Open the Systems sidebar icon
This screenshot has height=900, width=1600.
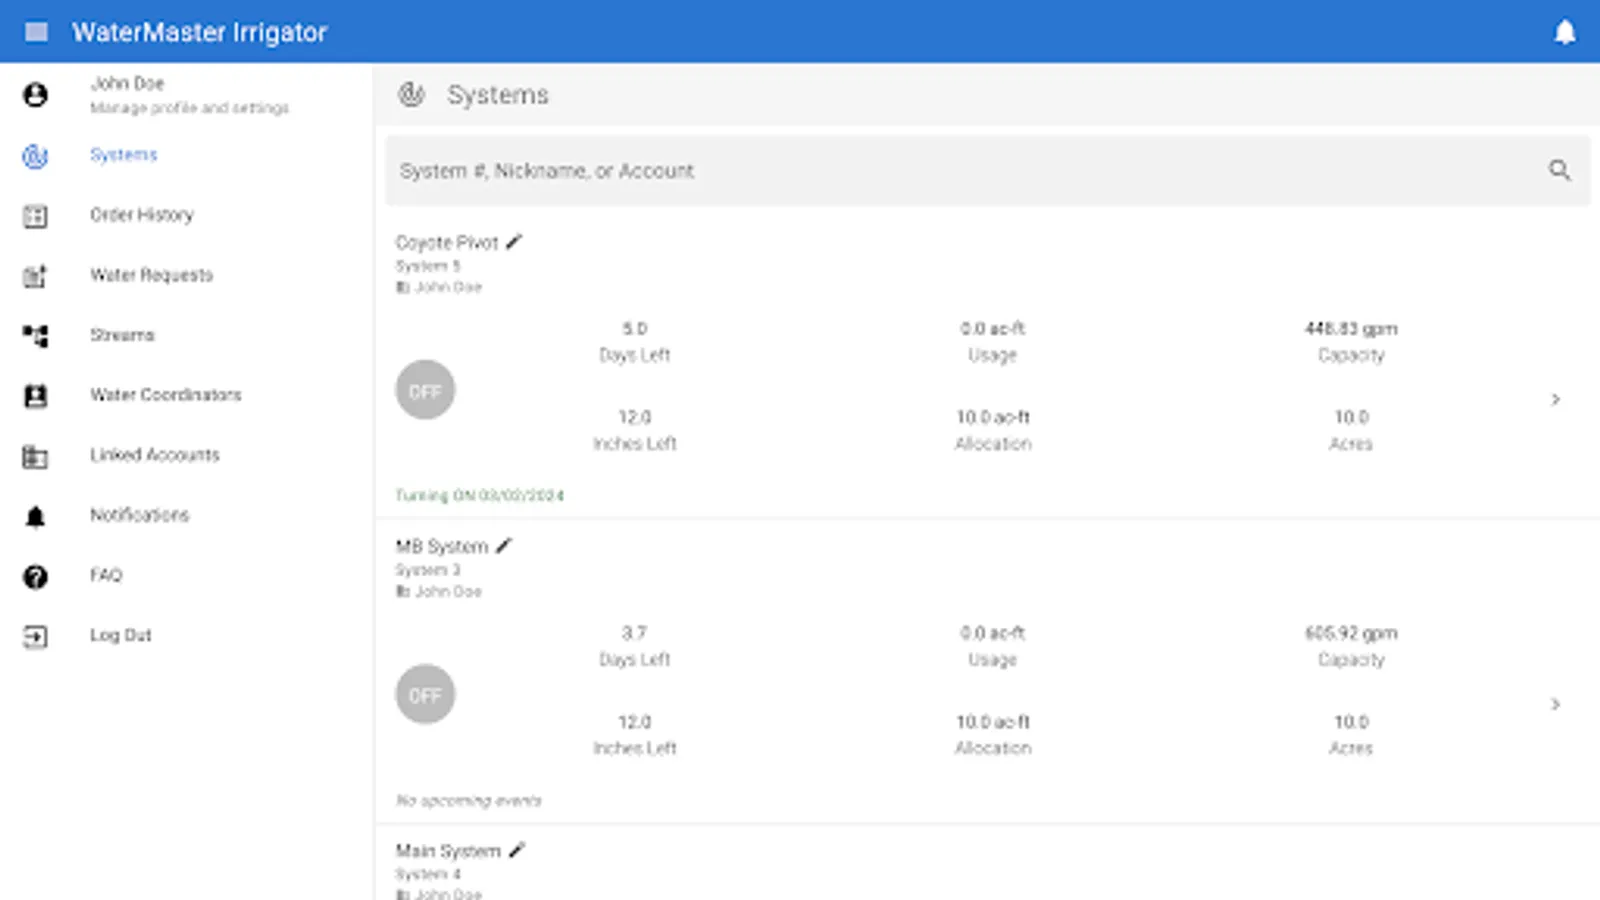coord(35,156)
